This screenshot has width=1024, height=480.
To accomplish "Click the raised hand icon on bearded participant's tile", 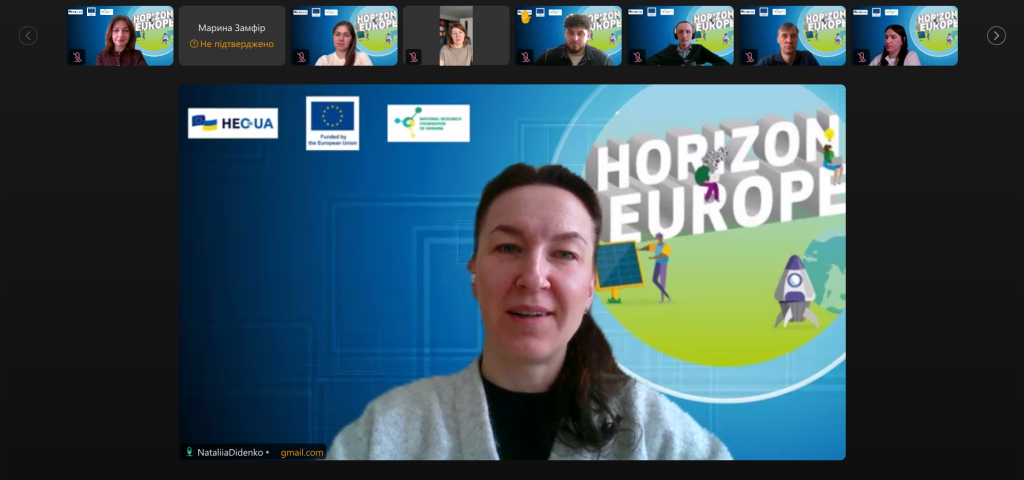I will tap(525, 17).
